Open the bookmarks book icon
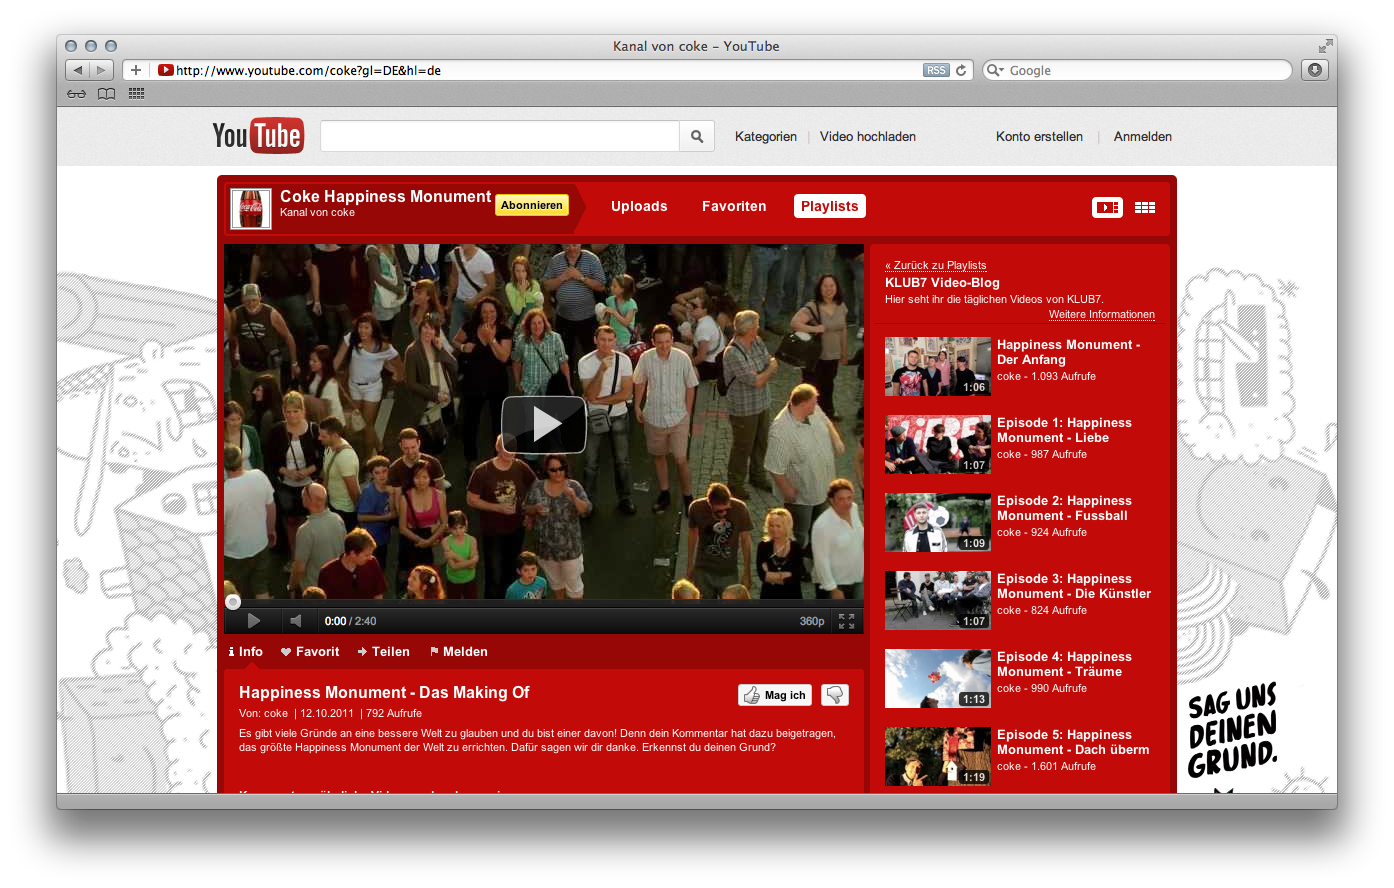Viewport: 1394px width, 888px height. (x=106, y=94)
